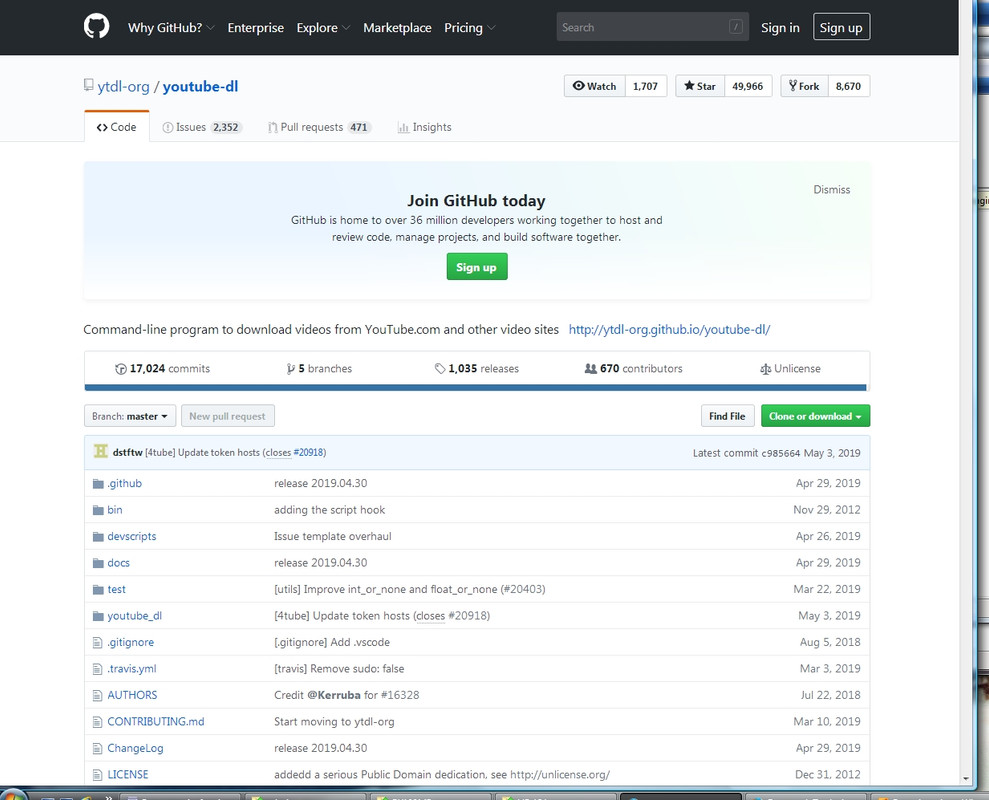
Task: Click the "adding the script hook" commit message
Action: click(x=329, y=510)
